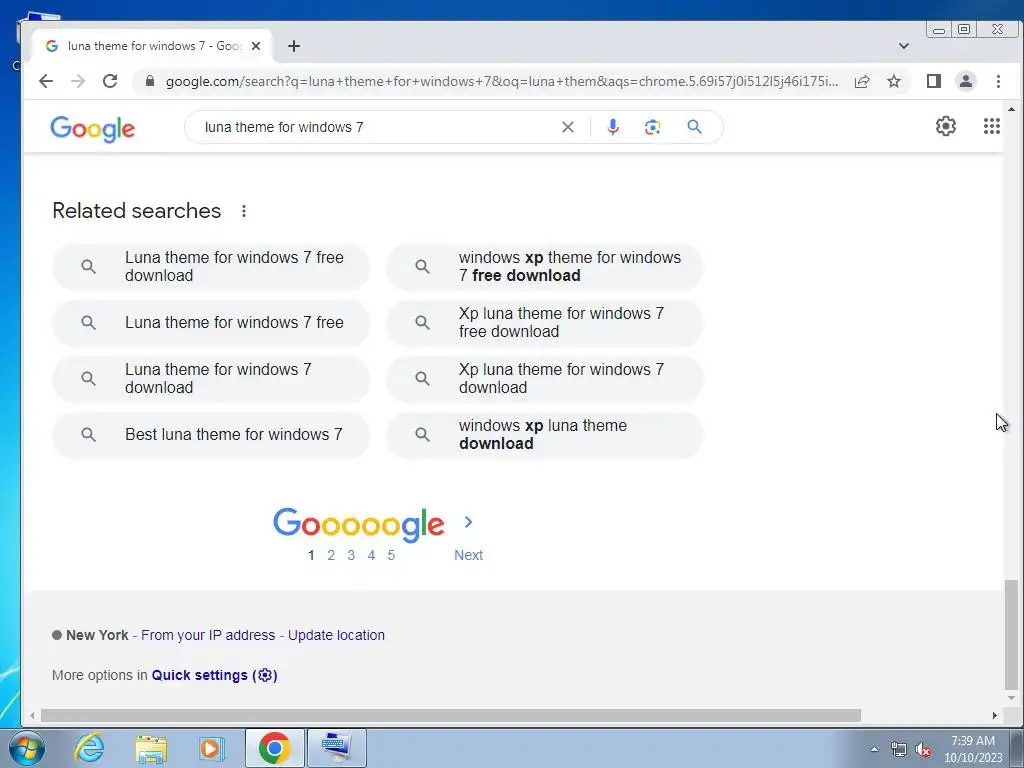Open the Google apps grid
This screenshot has width=1024, height=768.
pyautogui.click(x=992, y=126)
